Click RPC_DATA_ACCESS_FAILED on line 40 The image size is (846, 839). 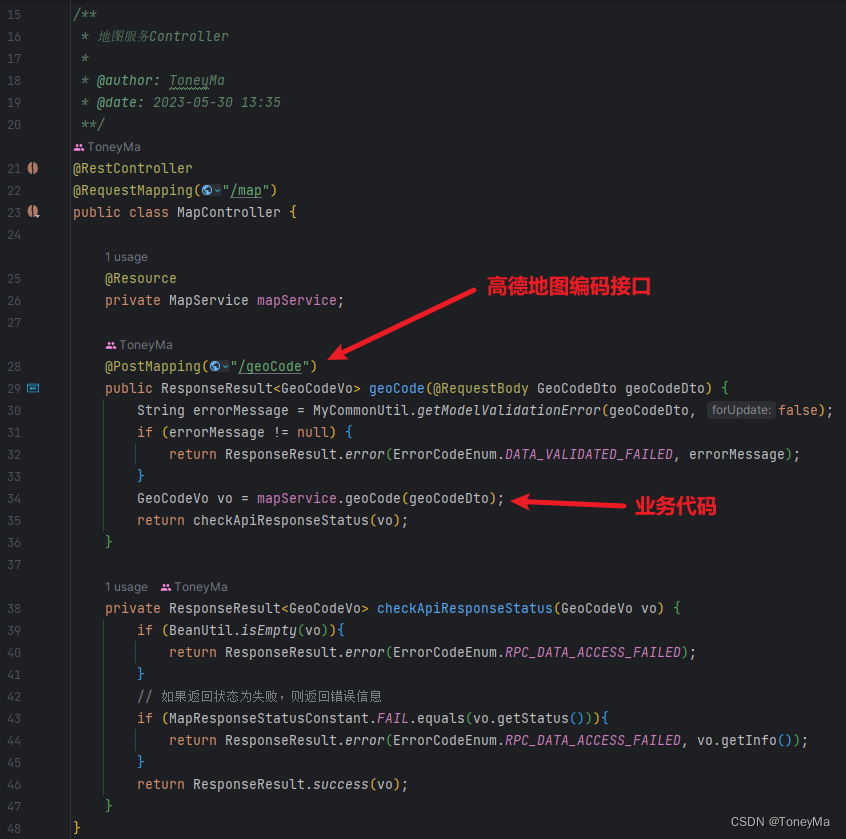tap(593, 652)
